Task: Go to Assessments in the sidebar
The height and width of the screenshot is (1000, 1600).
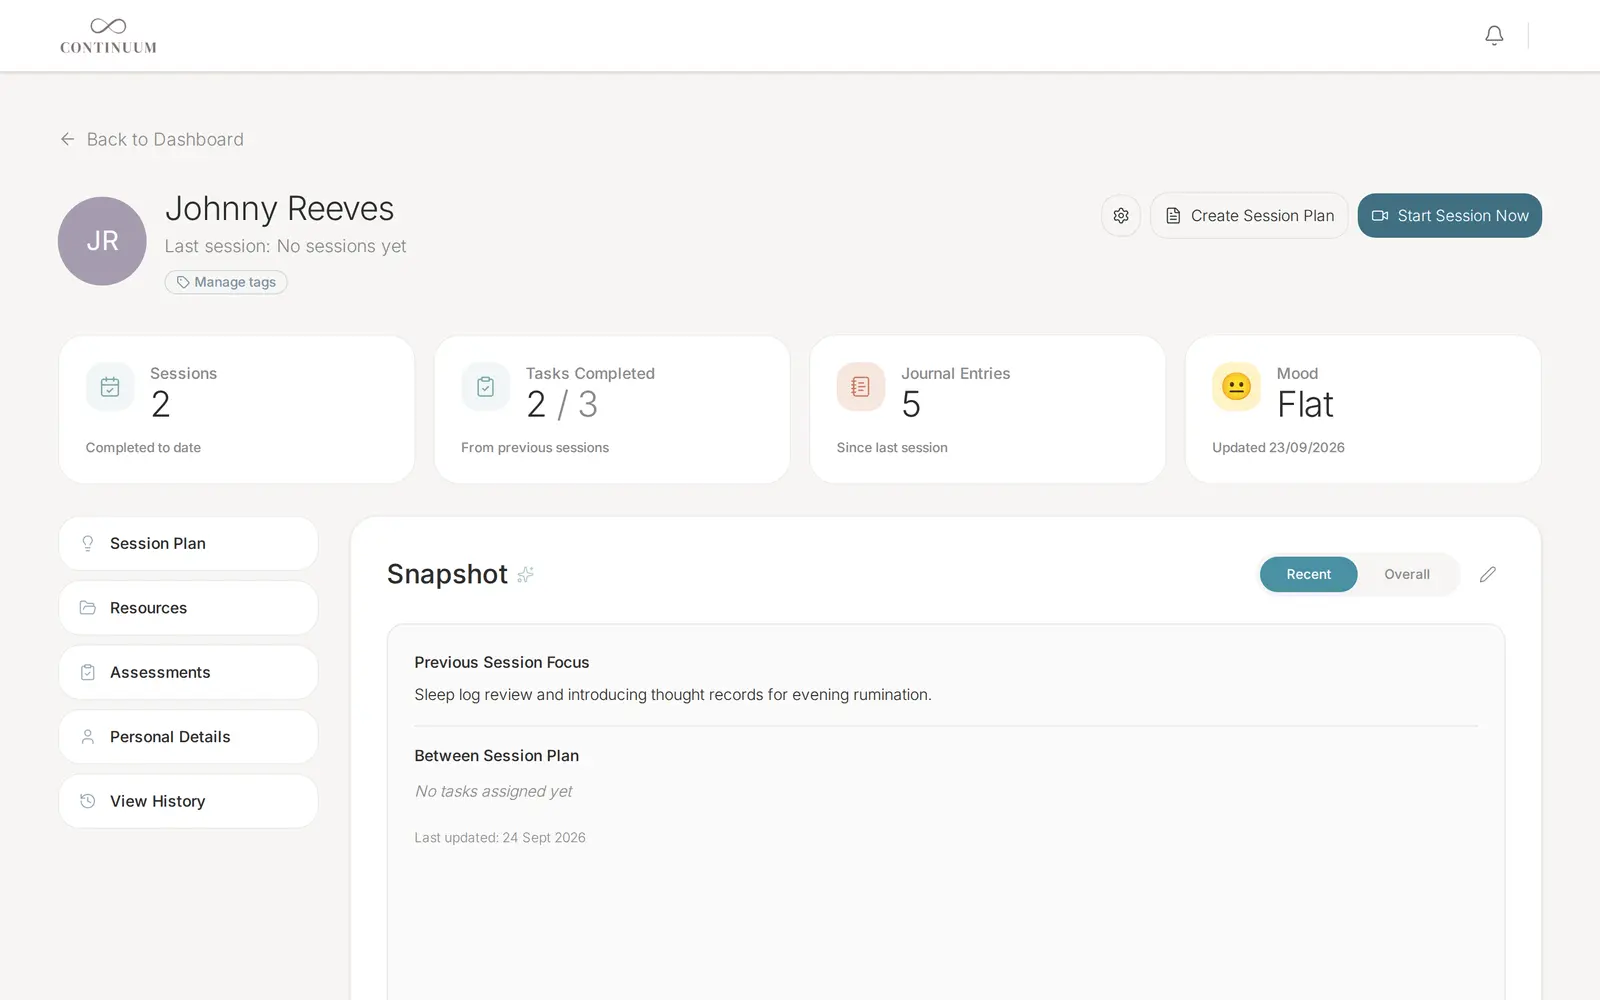Action: pos(189,673)
